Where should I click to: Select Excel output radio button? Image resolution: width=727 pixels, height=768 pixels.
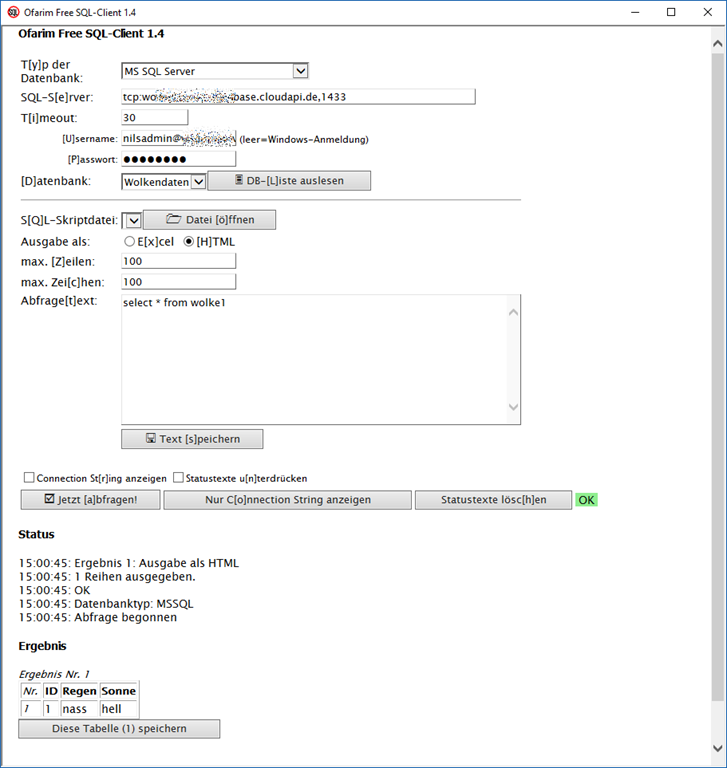129,241
